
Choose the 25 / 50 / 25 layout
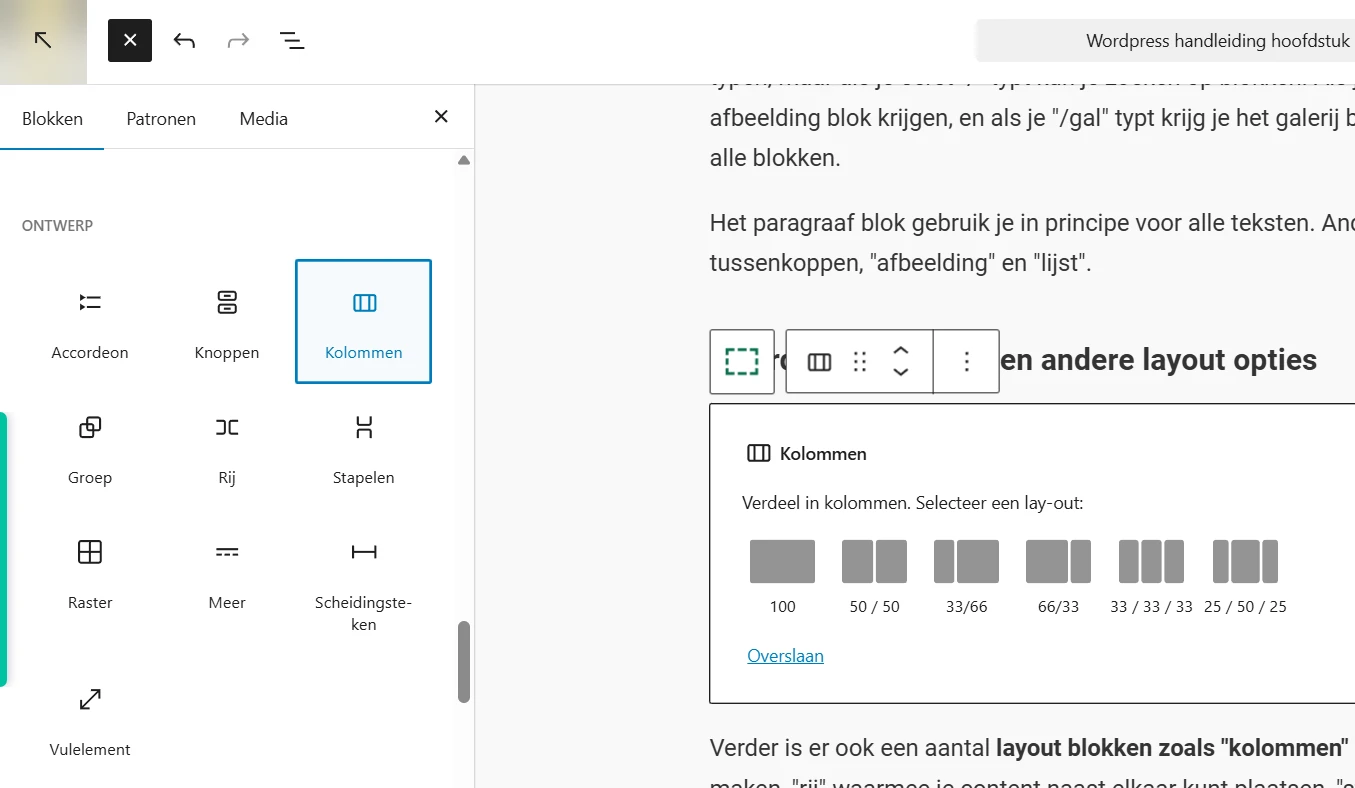pos(1244,560)
